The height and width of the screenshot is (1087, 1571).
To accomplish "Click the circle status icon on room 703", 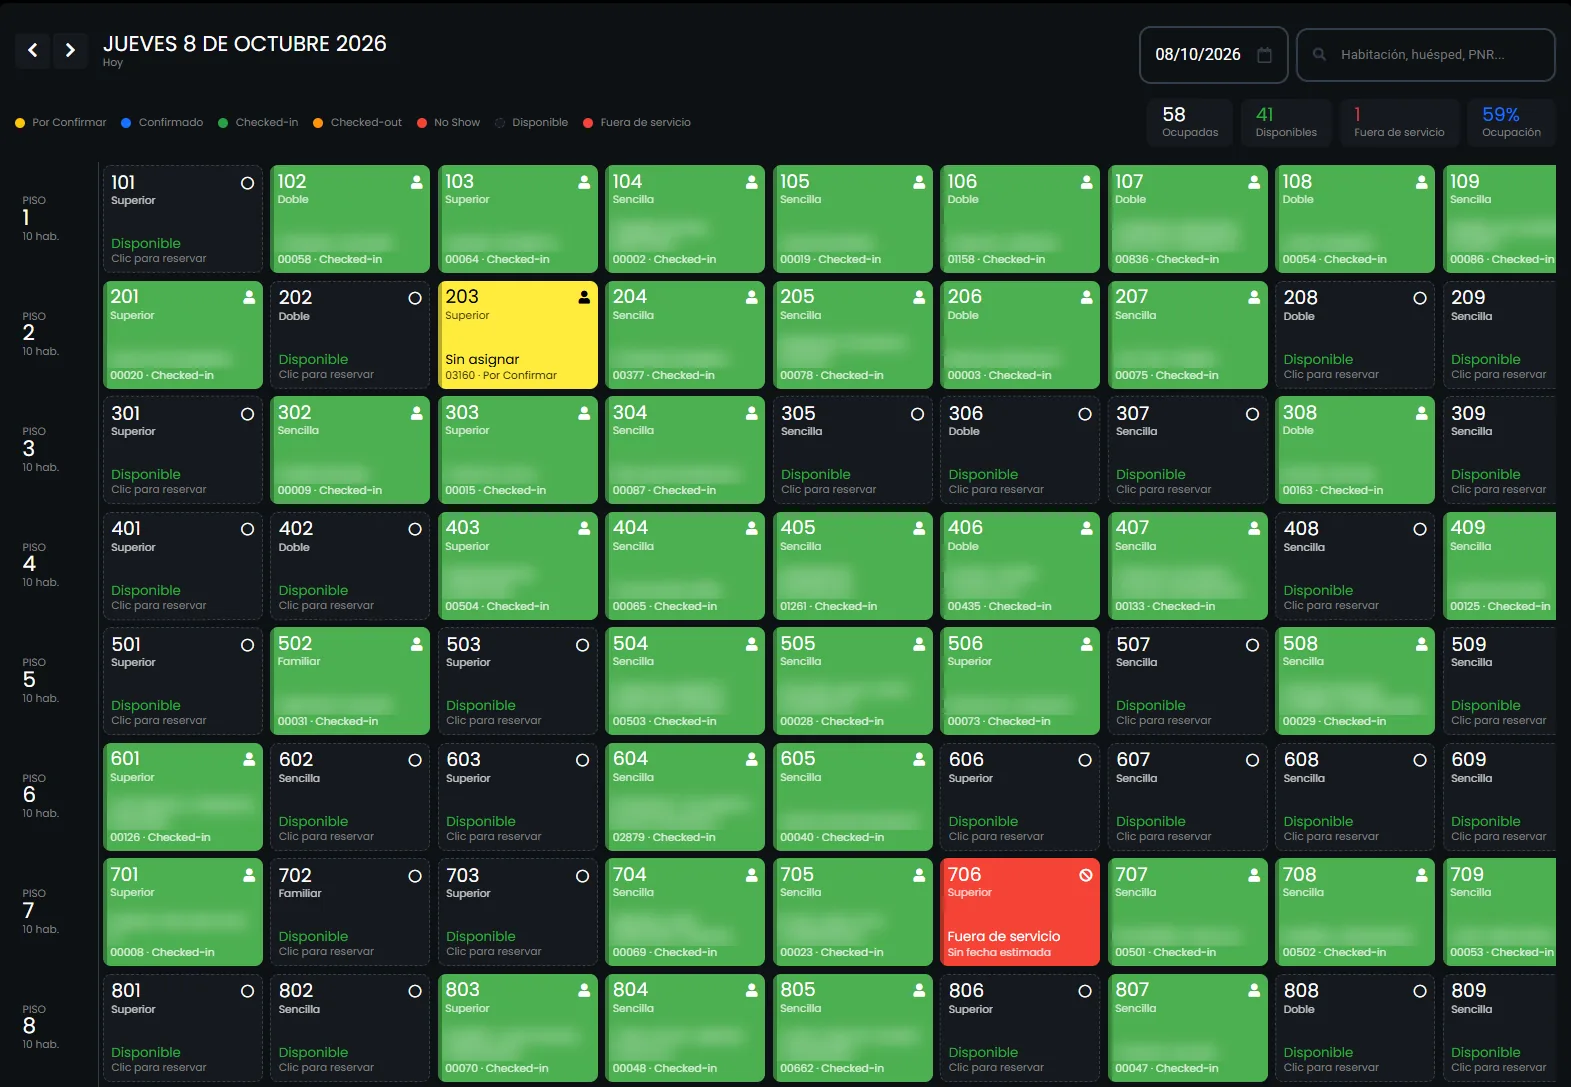I will click(x=582, y=876).
